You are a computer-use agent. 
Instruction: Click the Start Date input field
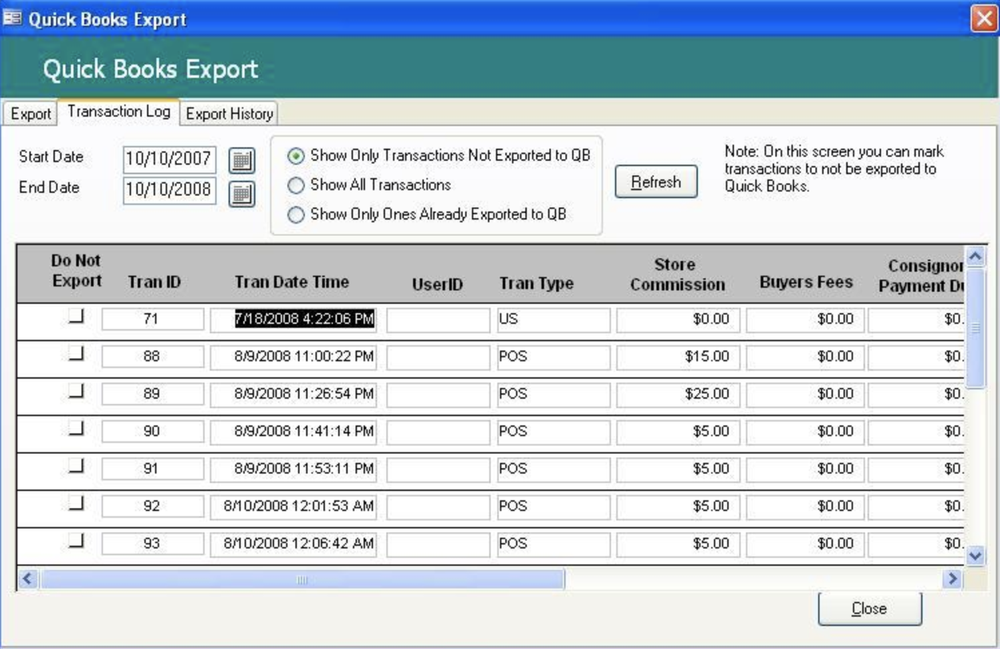click(x=169, y=159)
